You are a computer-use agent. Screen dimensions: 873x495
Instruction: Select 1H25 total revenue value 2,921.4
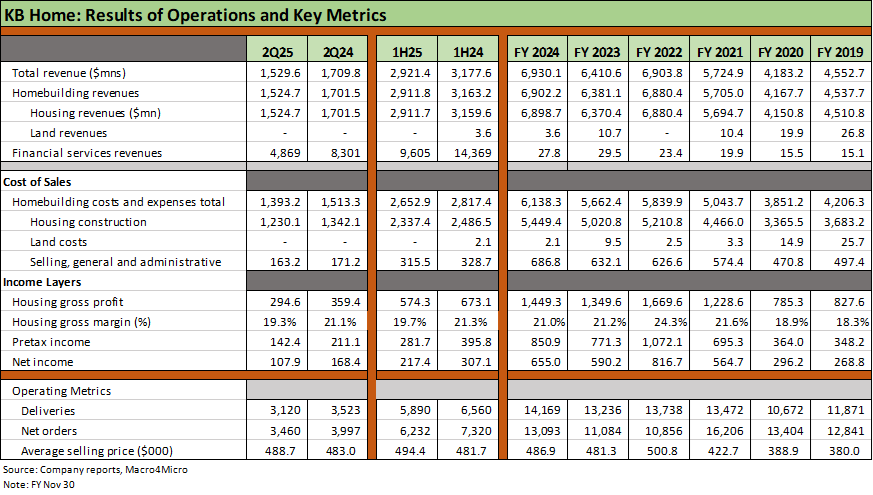pos(410,73)
